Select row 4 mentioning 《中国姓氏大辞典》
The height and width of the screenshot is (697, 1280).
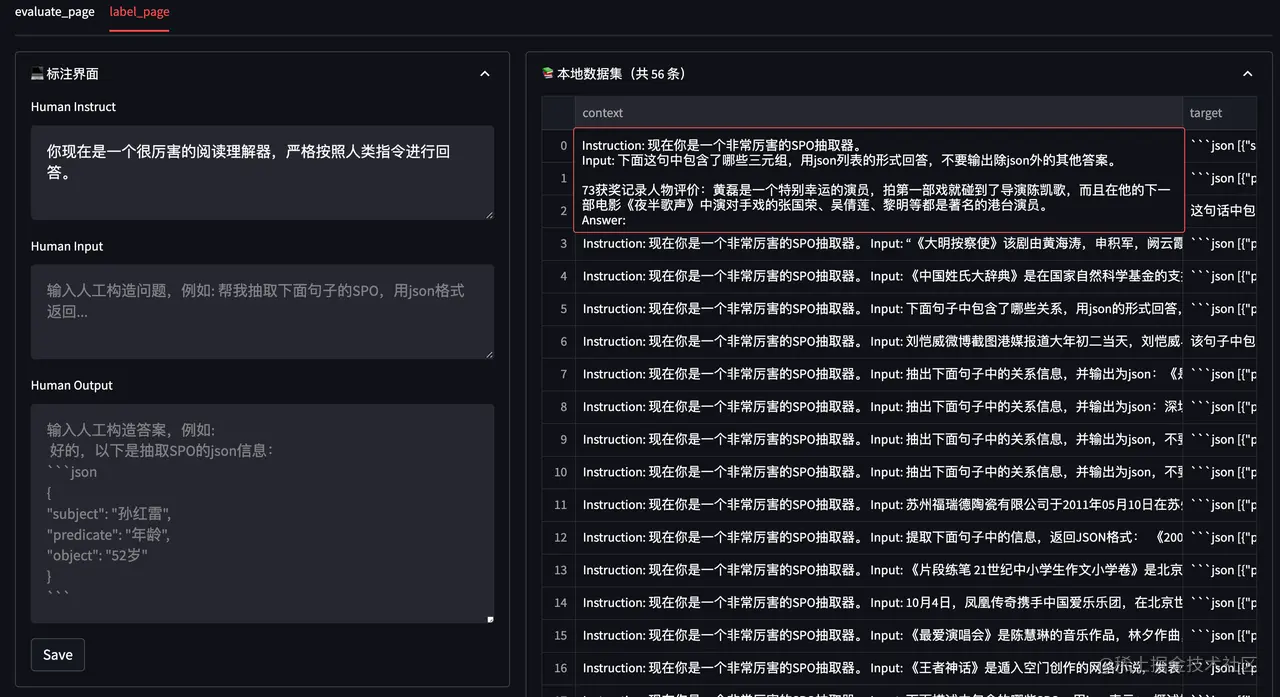tap(878, 276)
